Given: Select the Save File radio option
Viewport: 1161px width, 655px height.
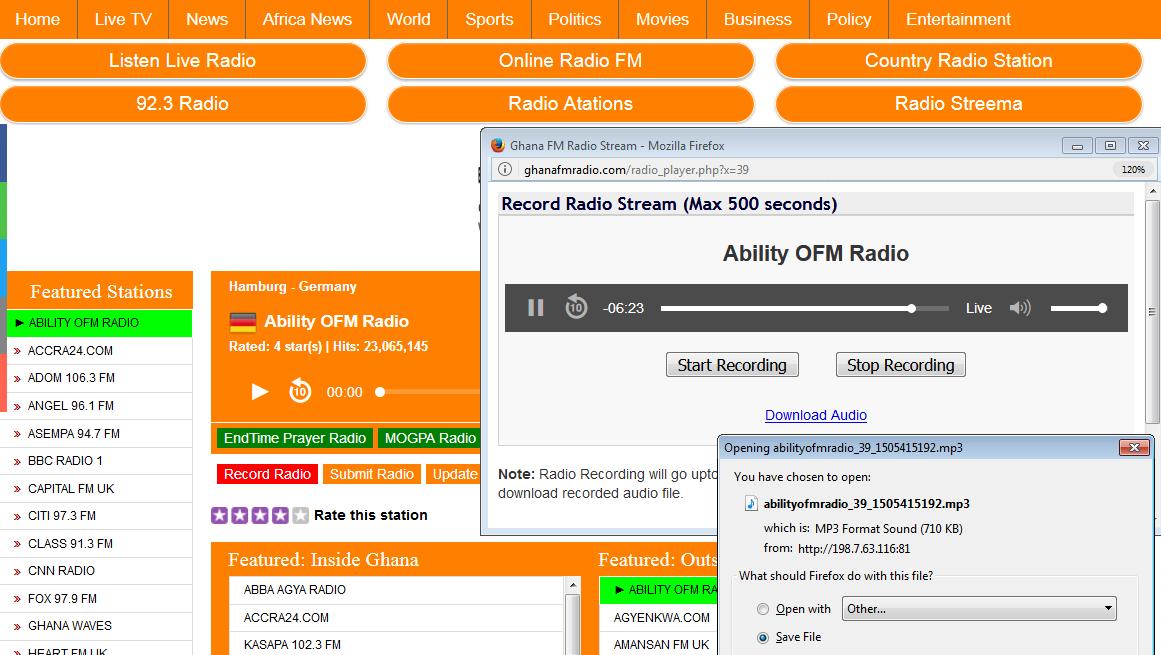Looking at the screenshot, I should coord(763,637).
